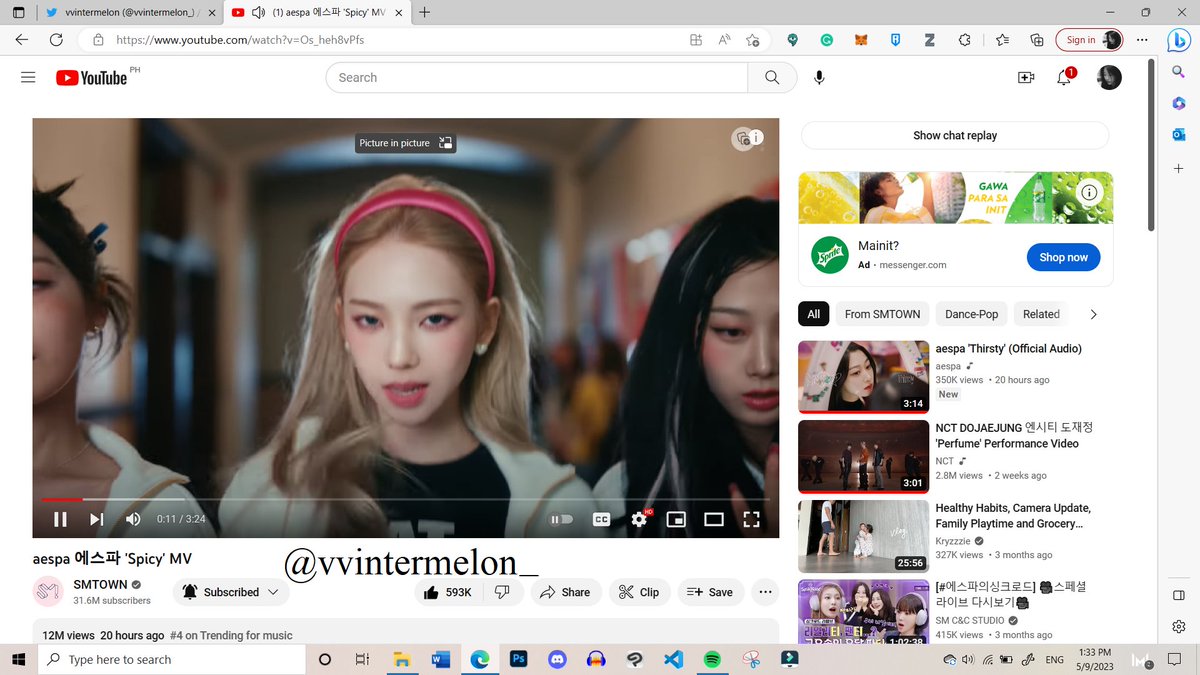Open Visual Studio Code from taskbar

coord(673,659)
